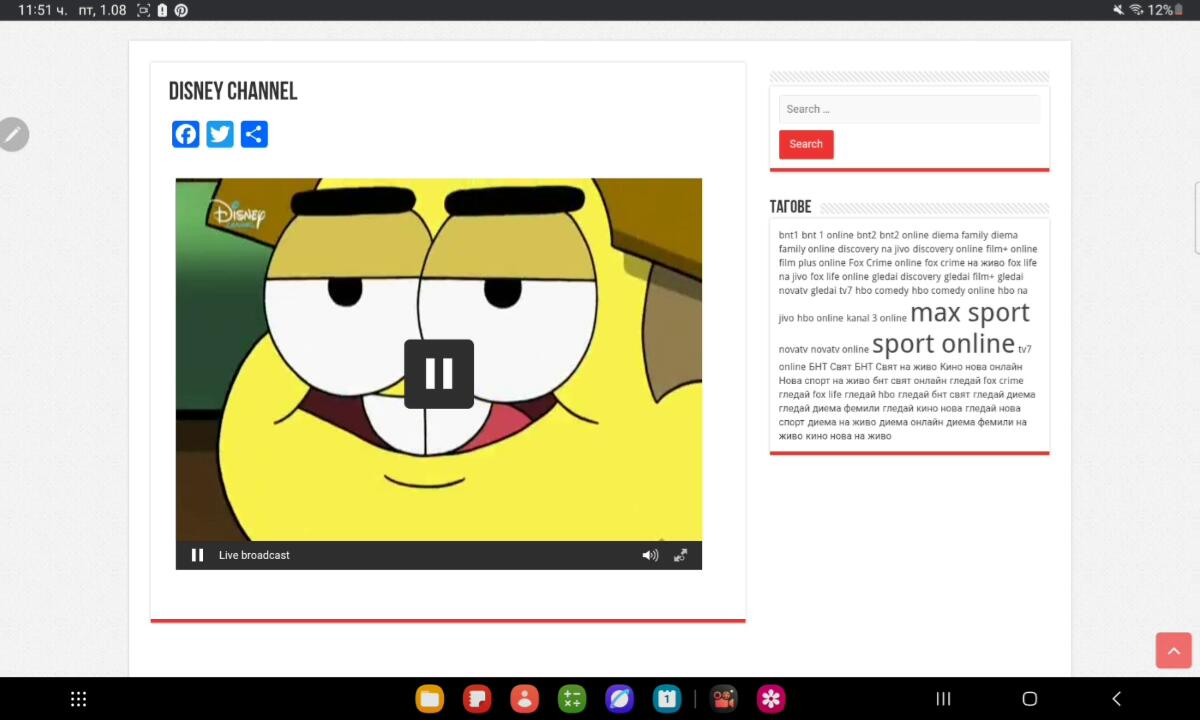The width and height of the screenshot is (1200, 720).
Task: Open the apps grid drawer
Action: (x=79, y=699)
